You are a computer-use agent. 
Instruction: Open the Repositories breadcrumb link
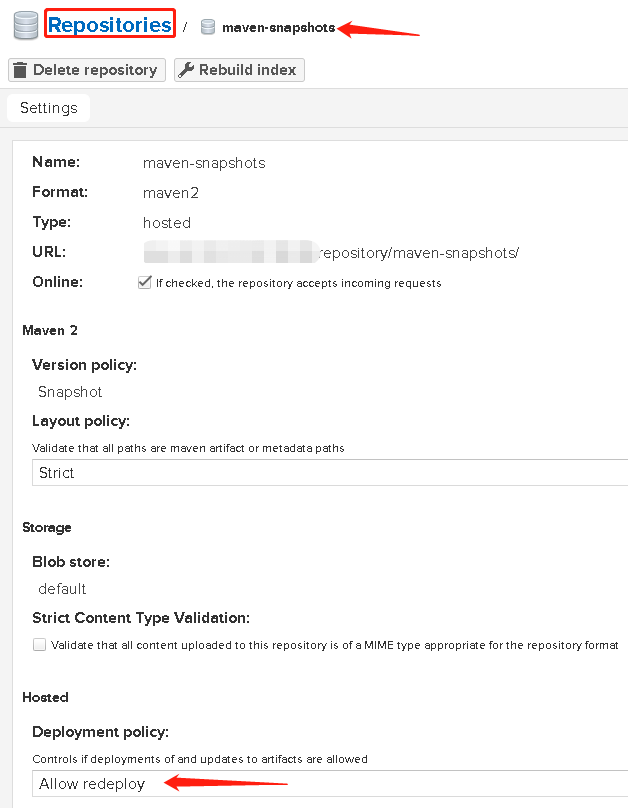coord(110,25)
